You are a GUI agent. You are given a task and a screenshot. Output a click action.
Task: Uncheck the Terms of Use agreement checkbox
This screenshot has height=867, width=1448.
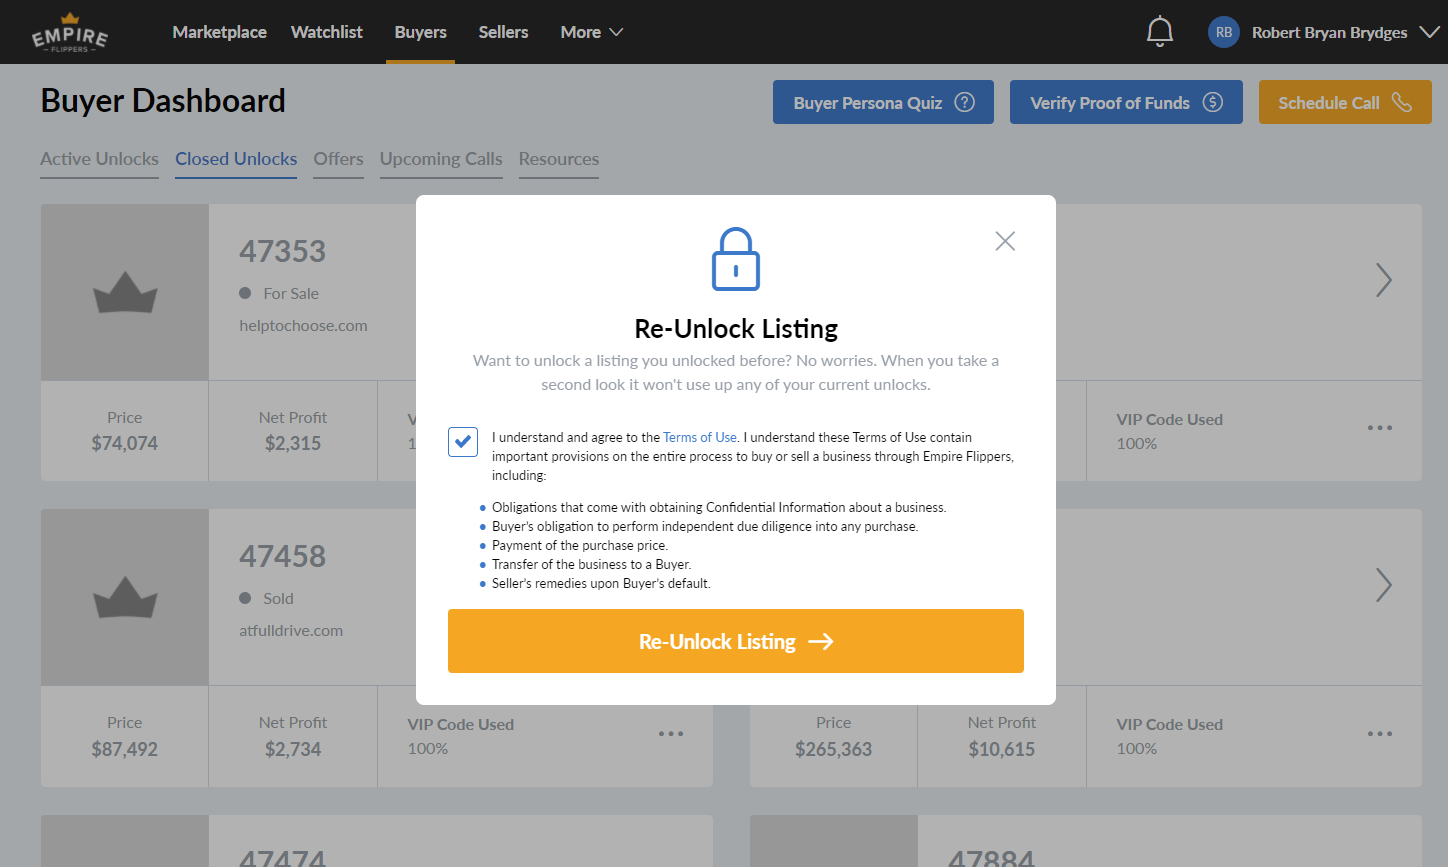[463, 441]
